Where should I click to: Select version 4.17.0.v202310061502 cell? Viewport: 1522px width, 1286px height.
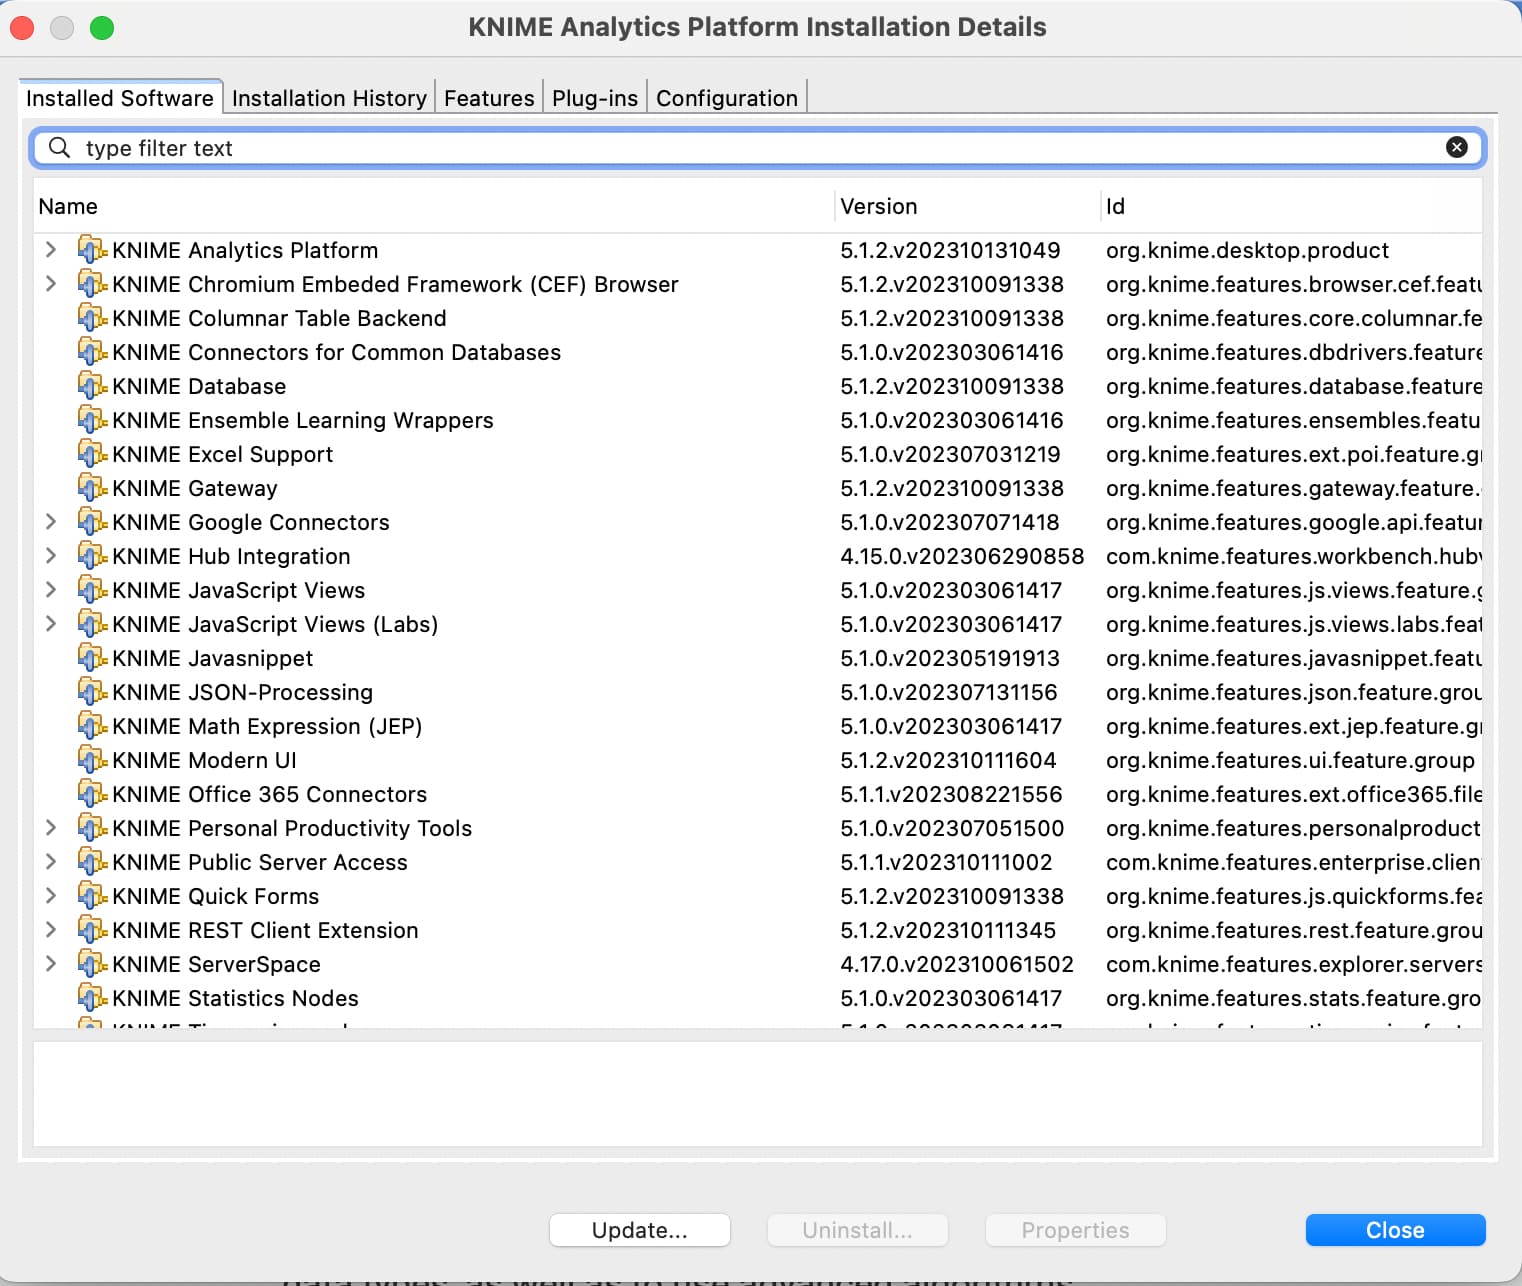point(957,964)
